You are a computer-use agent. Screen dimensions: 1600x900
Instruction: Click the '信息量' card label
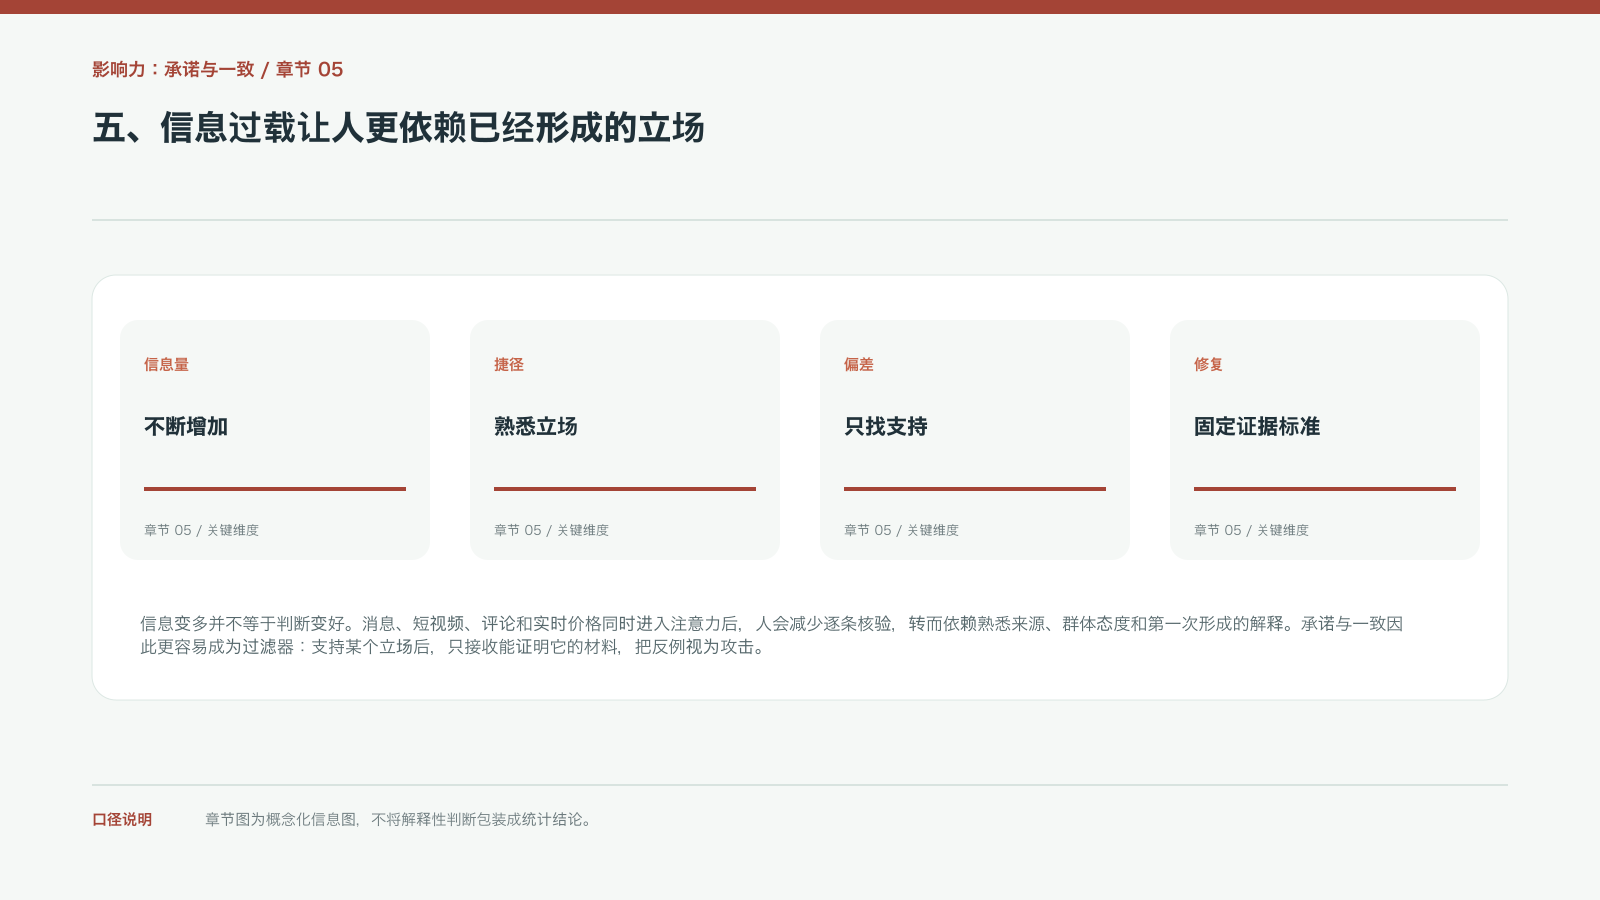point(166,365)
